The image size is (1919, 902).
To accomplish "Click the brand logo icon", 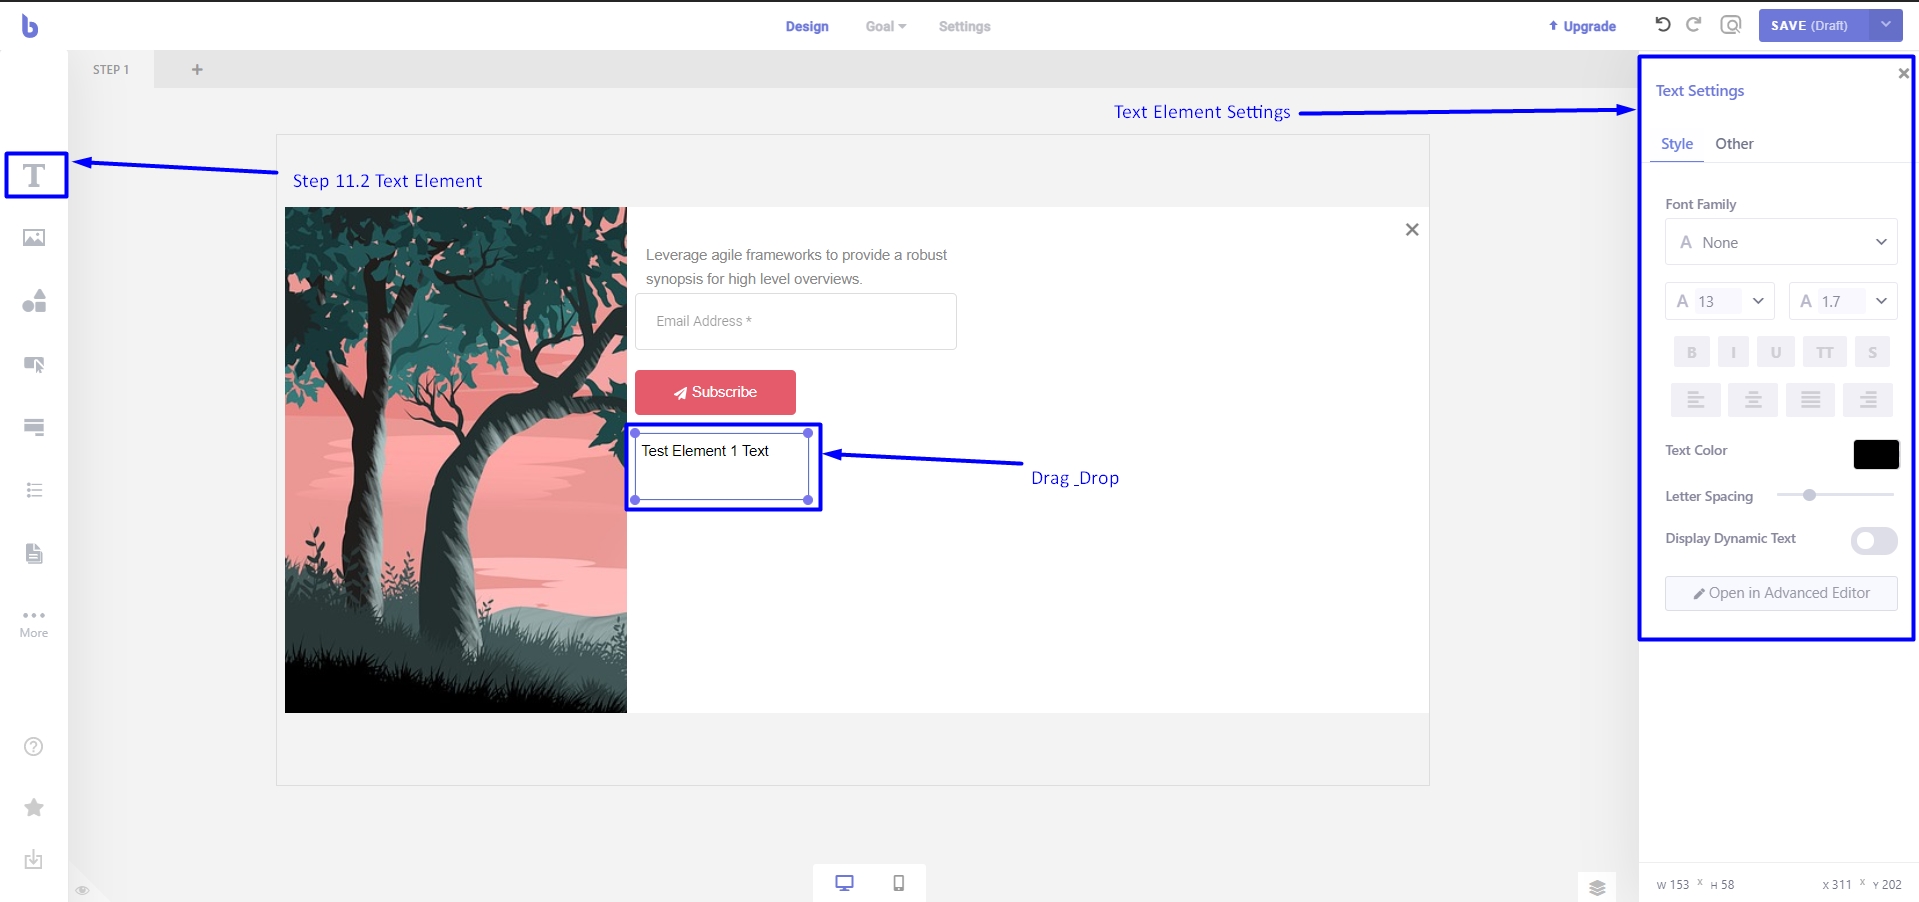I will 30,27.
